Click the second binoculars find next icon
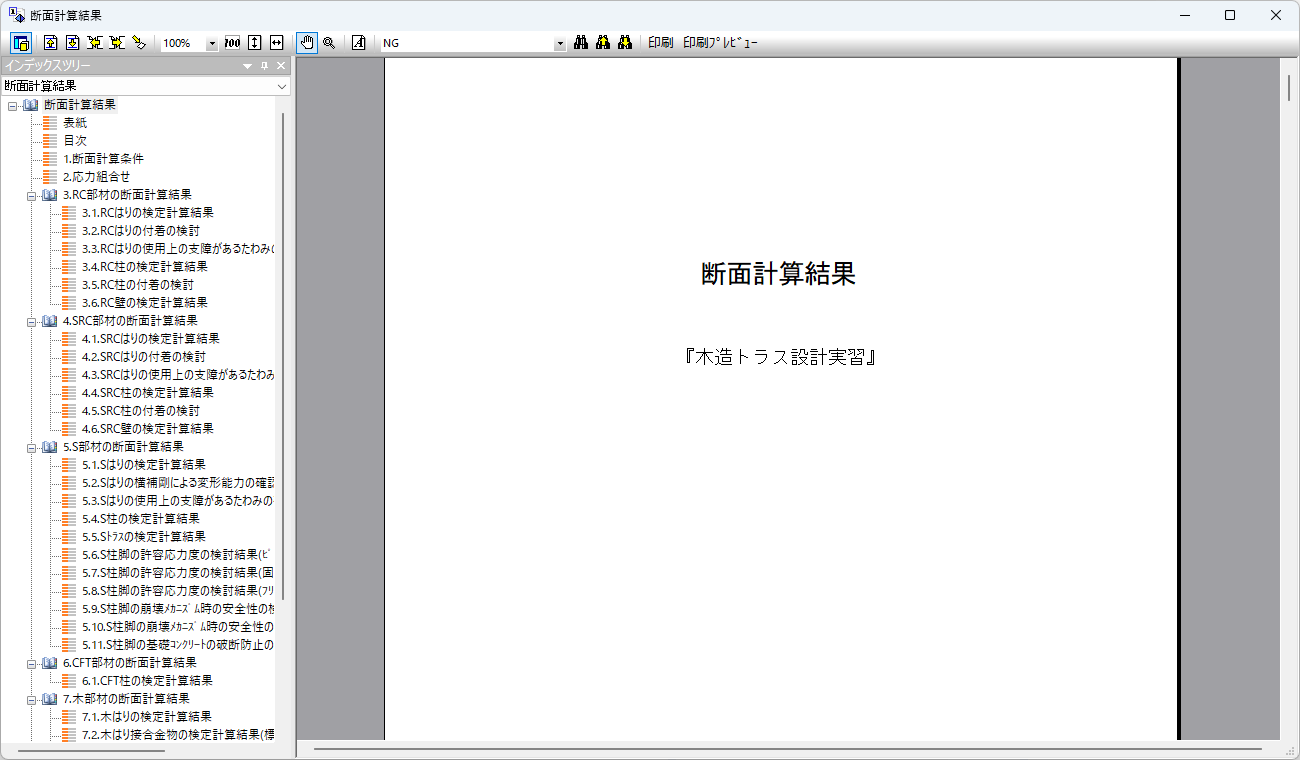The height and width of the screenshot is (760, 1300). pyautogui.click(x=603, y=43)
